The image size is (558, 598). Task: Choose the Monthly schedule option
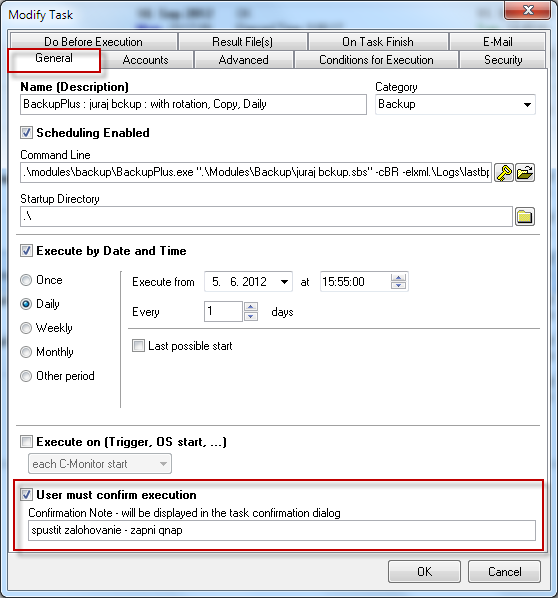[x=26, y=352]
